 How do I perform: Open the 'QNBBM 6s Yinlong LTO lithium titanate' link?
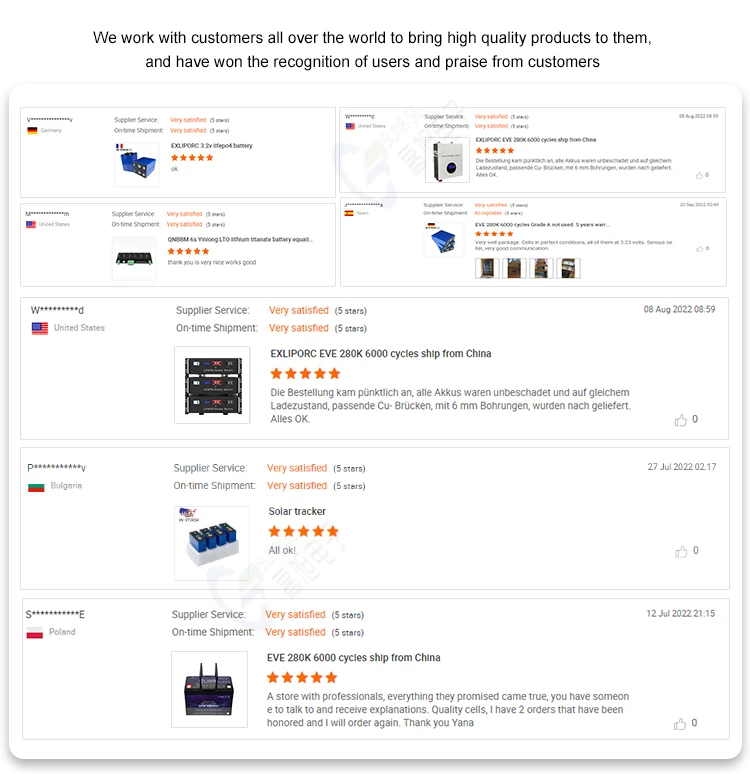point(240,240)
